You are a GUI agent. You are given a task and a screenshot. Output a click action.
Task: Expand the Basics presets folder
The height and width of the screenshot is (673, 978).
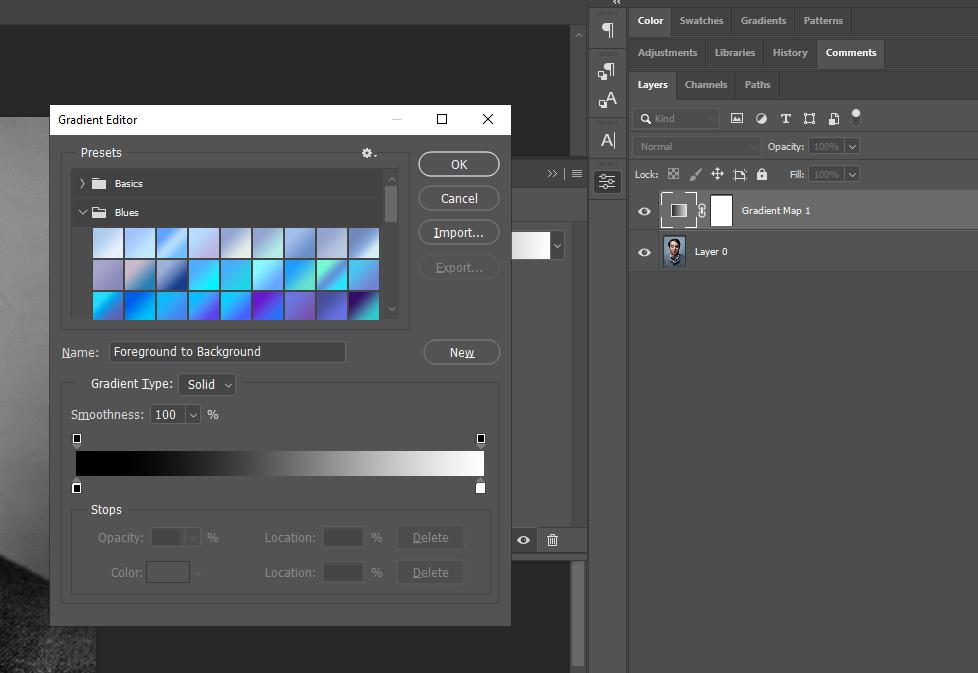(81, 183)
